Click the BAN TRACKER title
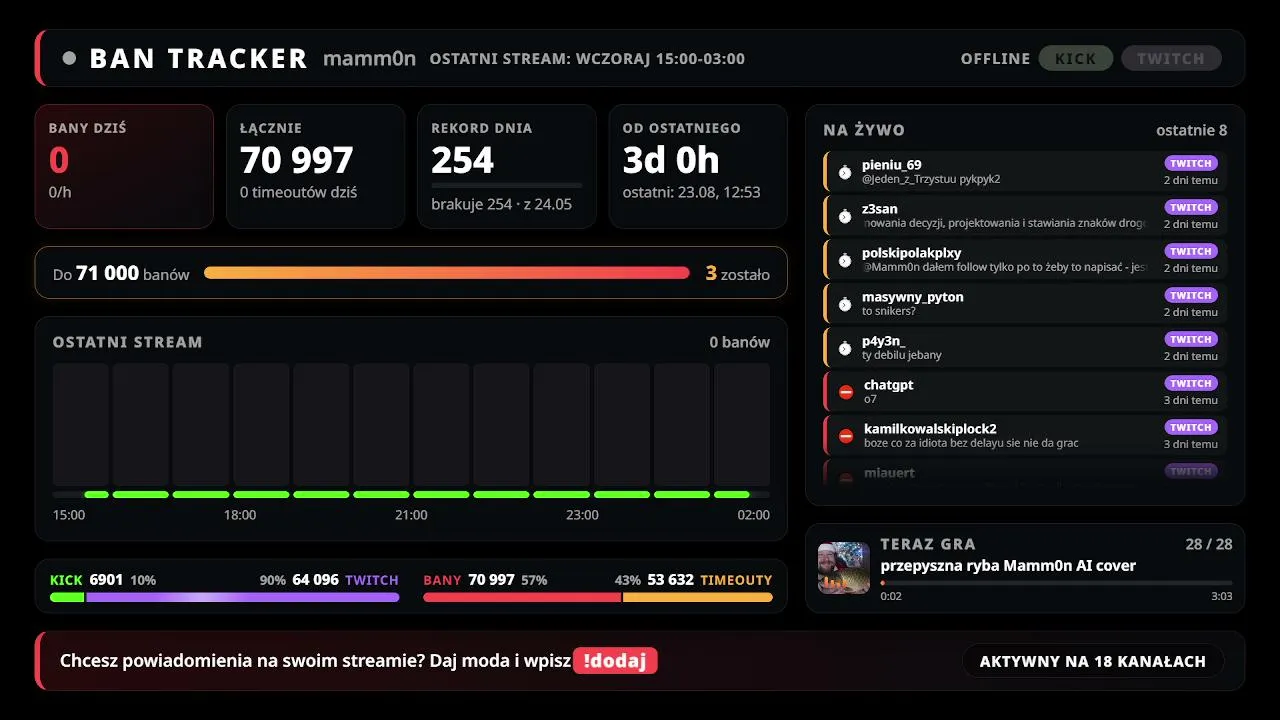The image size is (1280, 720). click(x=199, y=58)
